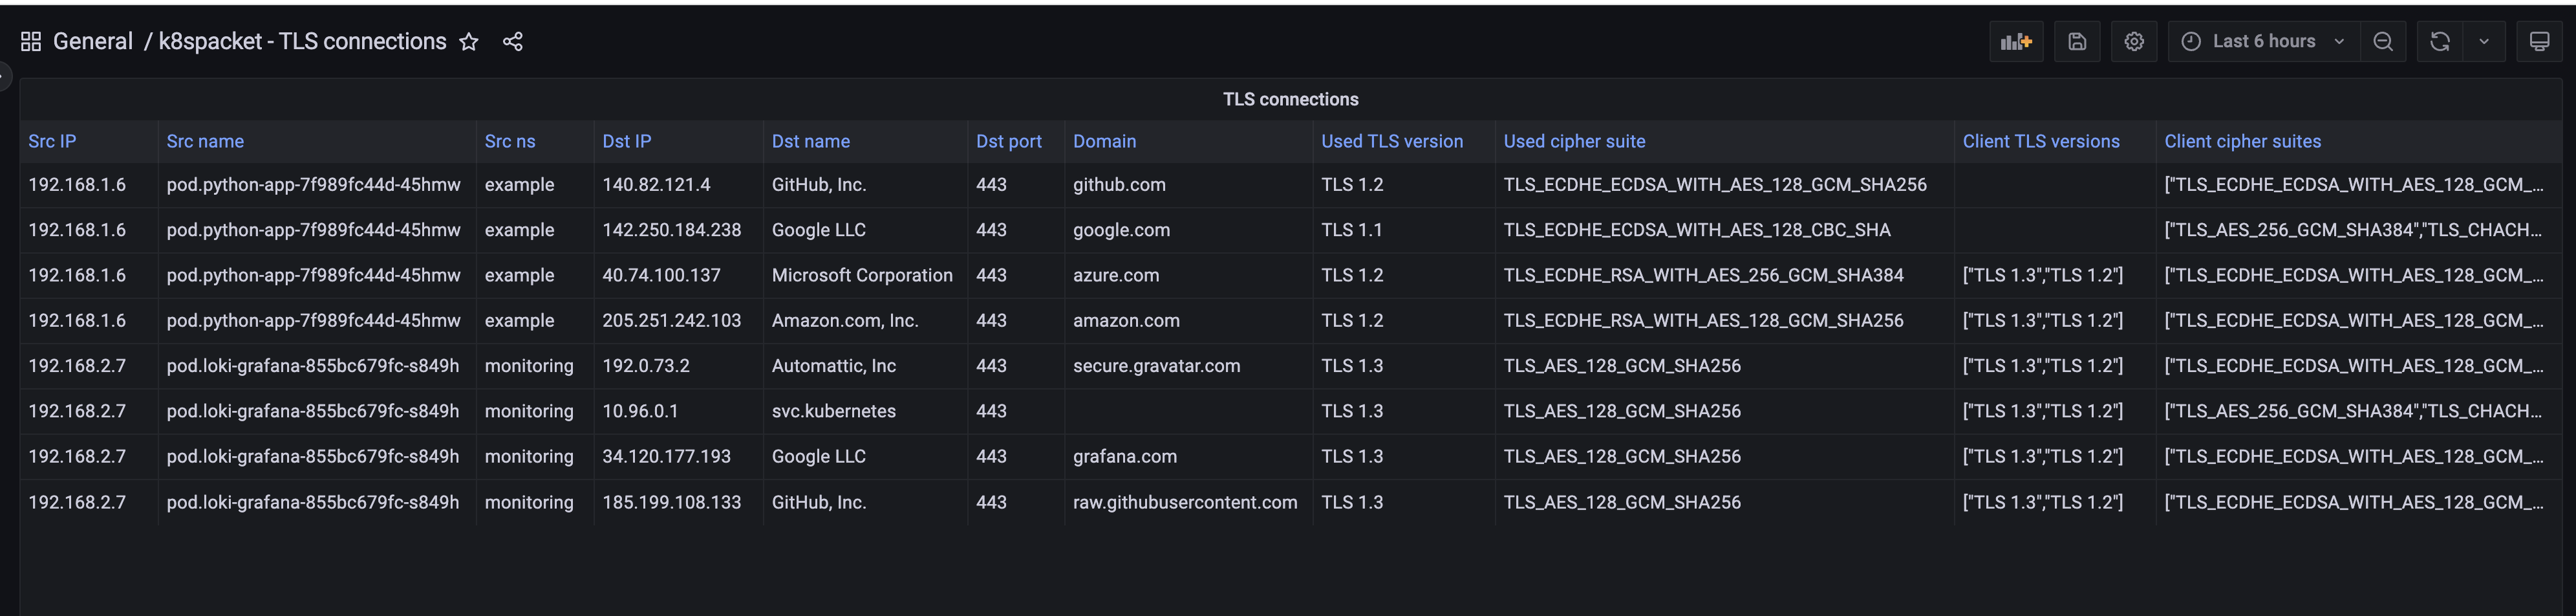2576x616 pixels.
Task: Sort by Dst name column
Action: (x=811, y=141)
